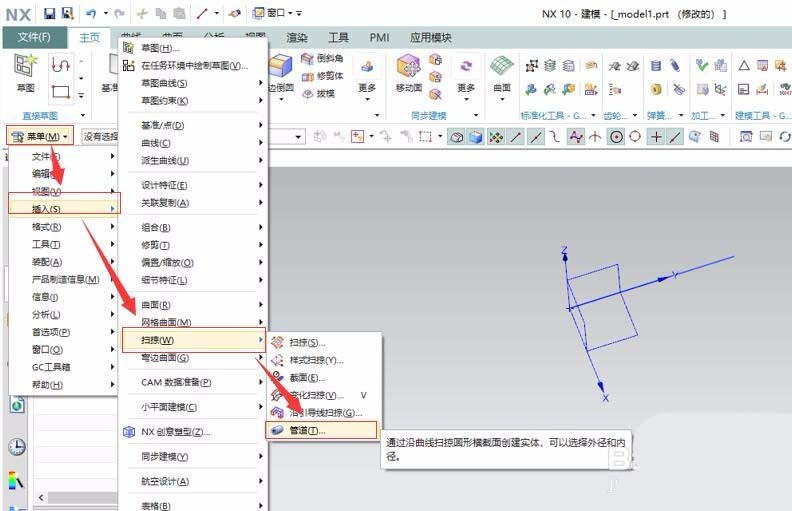The image size is (792, 511).
Task: Open the 设计特征(E) submenu
Action: click(x=193, y=185)
